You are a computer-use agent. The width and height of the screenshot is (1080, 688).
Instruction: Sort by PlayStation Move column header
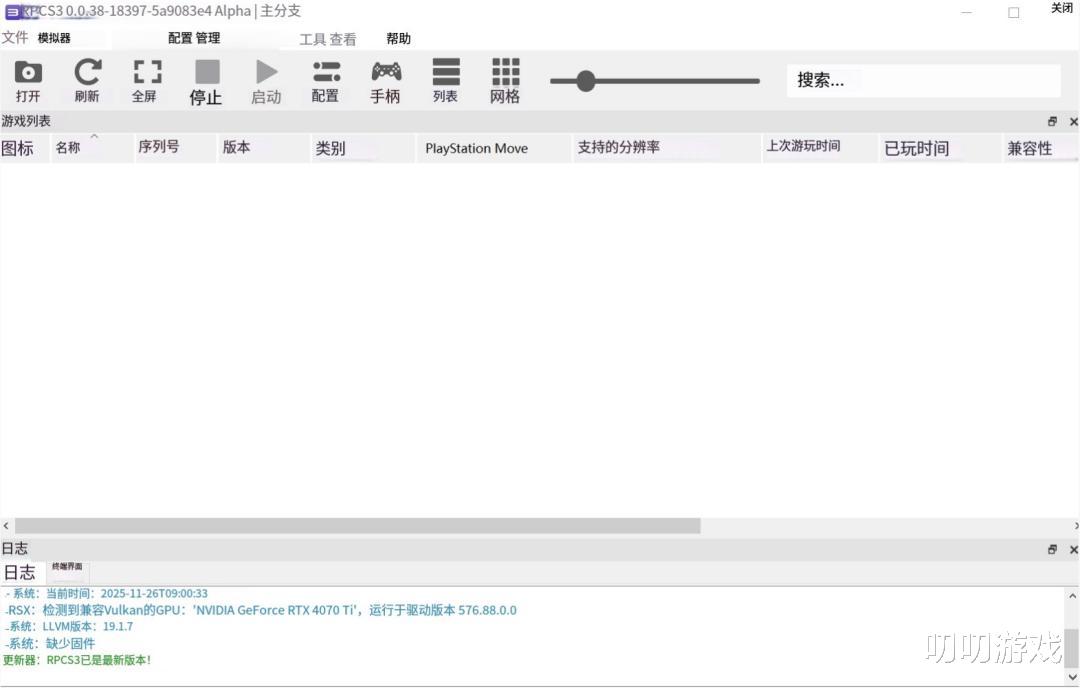click(494, 147)
